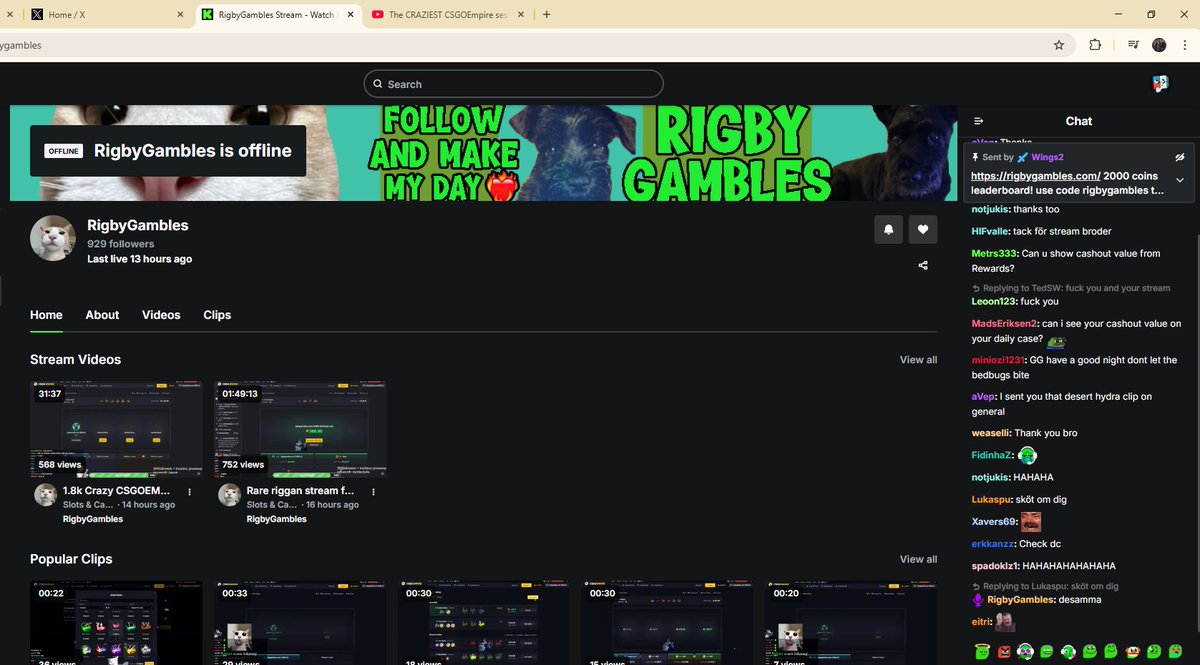Click the 929 followers count
Screen dimensions: 1200x665
pos(121,244)
